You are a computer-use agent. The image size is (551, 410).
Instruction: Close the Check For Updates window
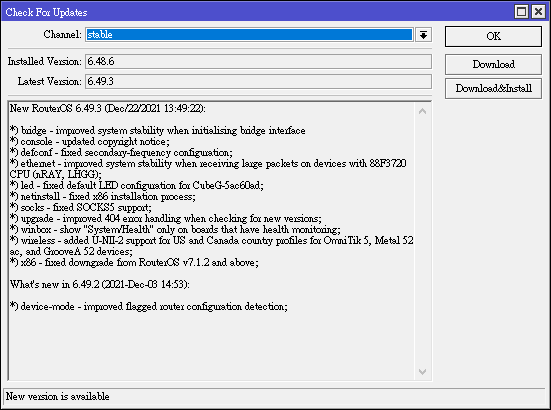(x=538, y=12)
